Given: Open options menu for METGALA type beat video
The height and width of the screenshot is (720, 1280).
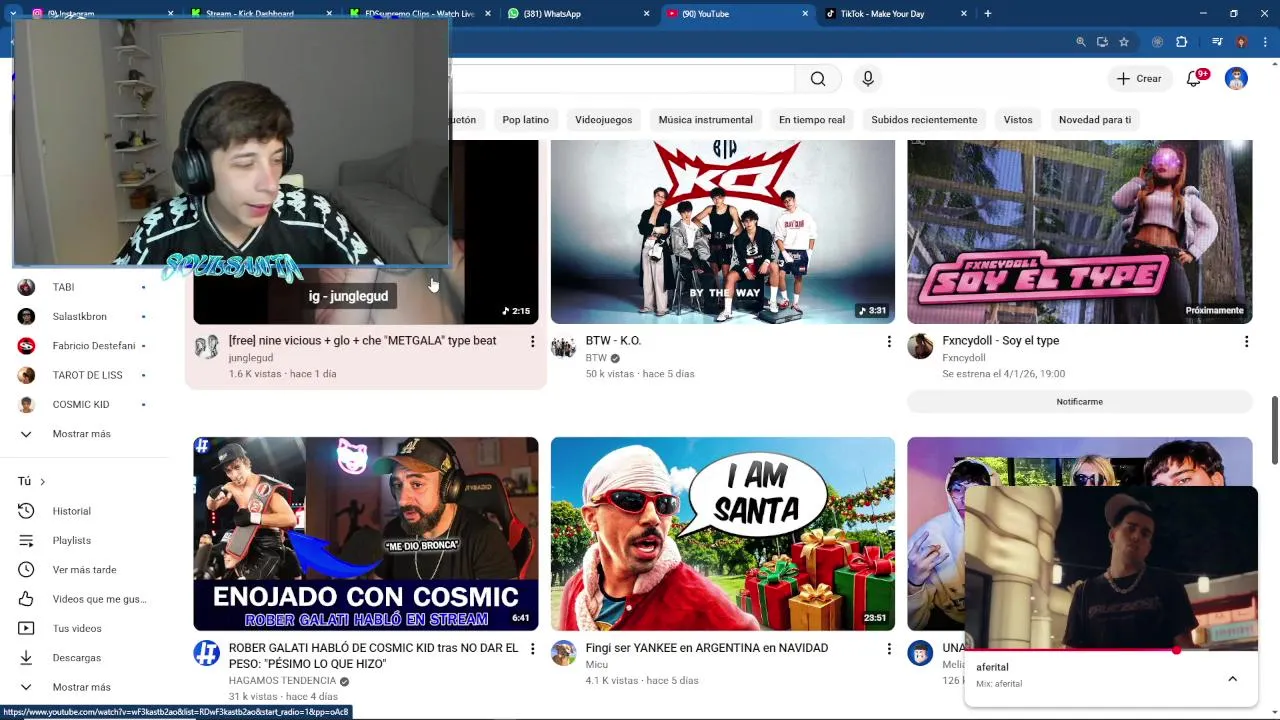Looking at the screenshot, I should pyautogui.click(x=532, y=342).
